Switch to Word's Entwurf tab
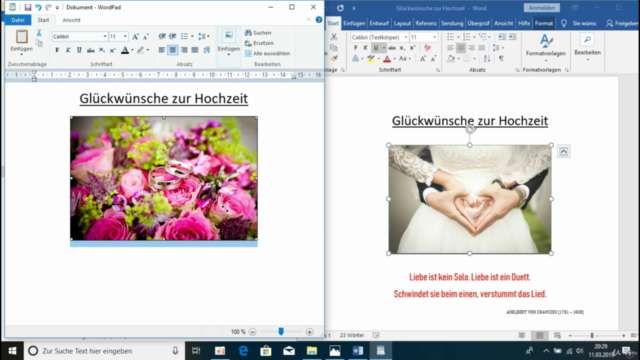Image resolution: width=640 pixels, height=360 pixels. pos(379,24)
